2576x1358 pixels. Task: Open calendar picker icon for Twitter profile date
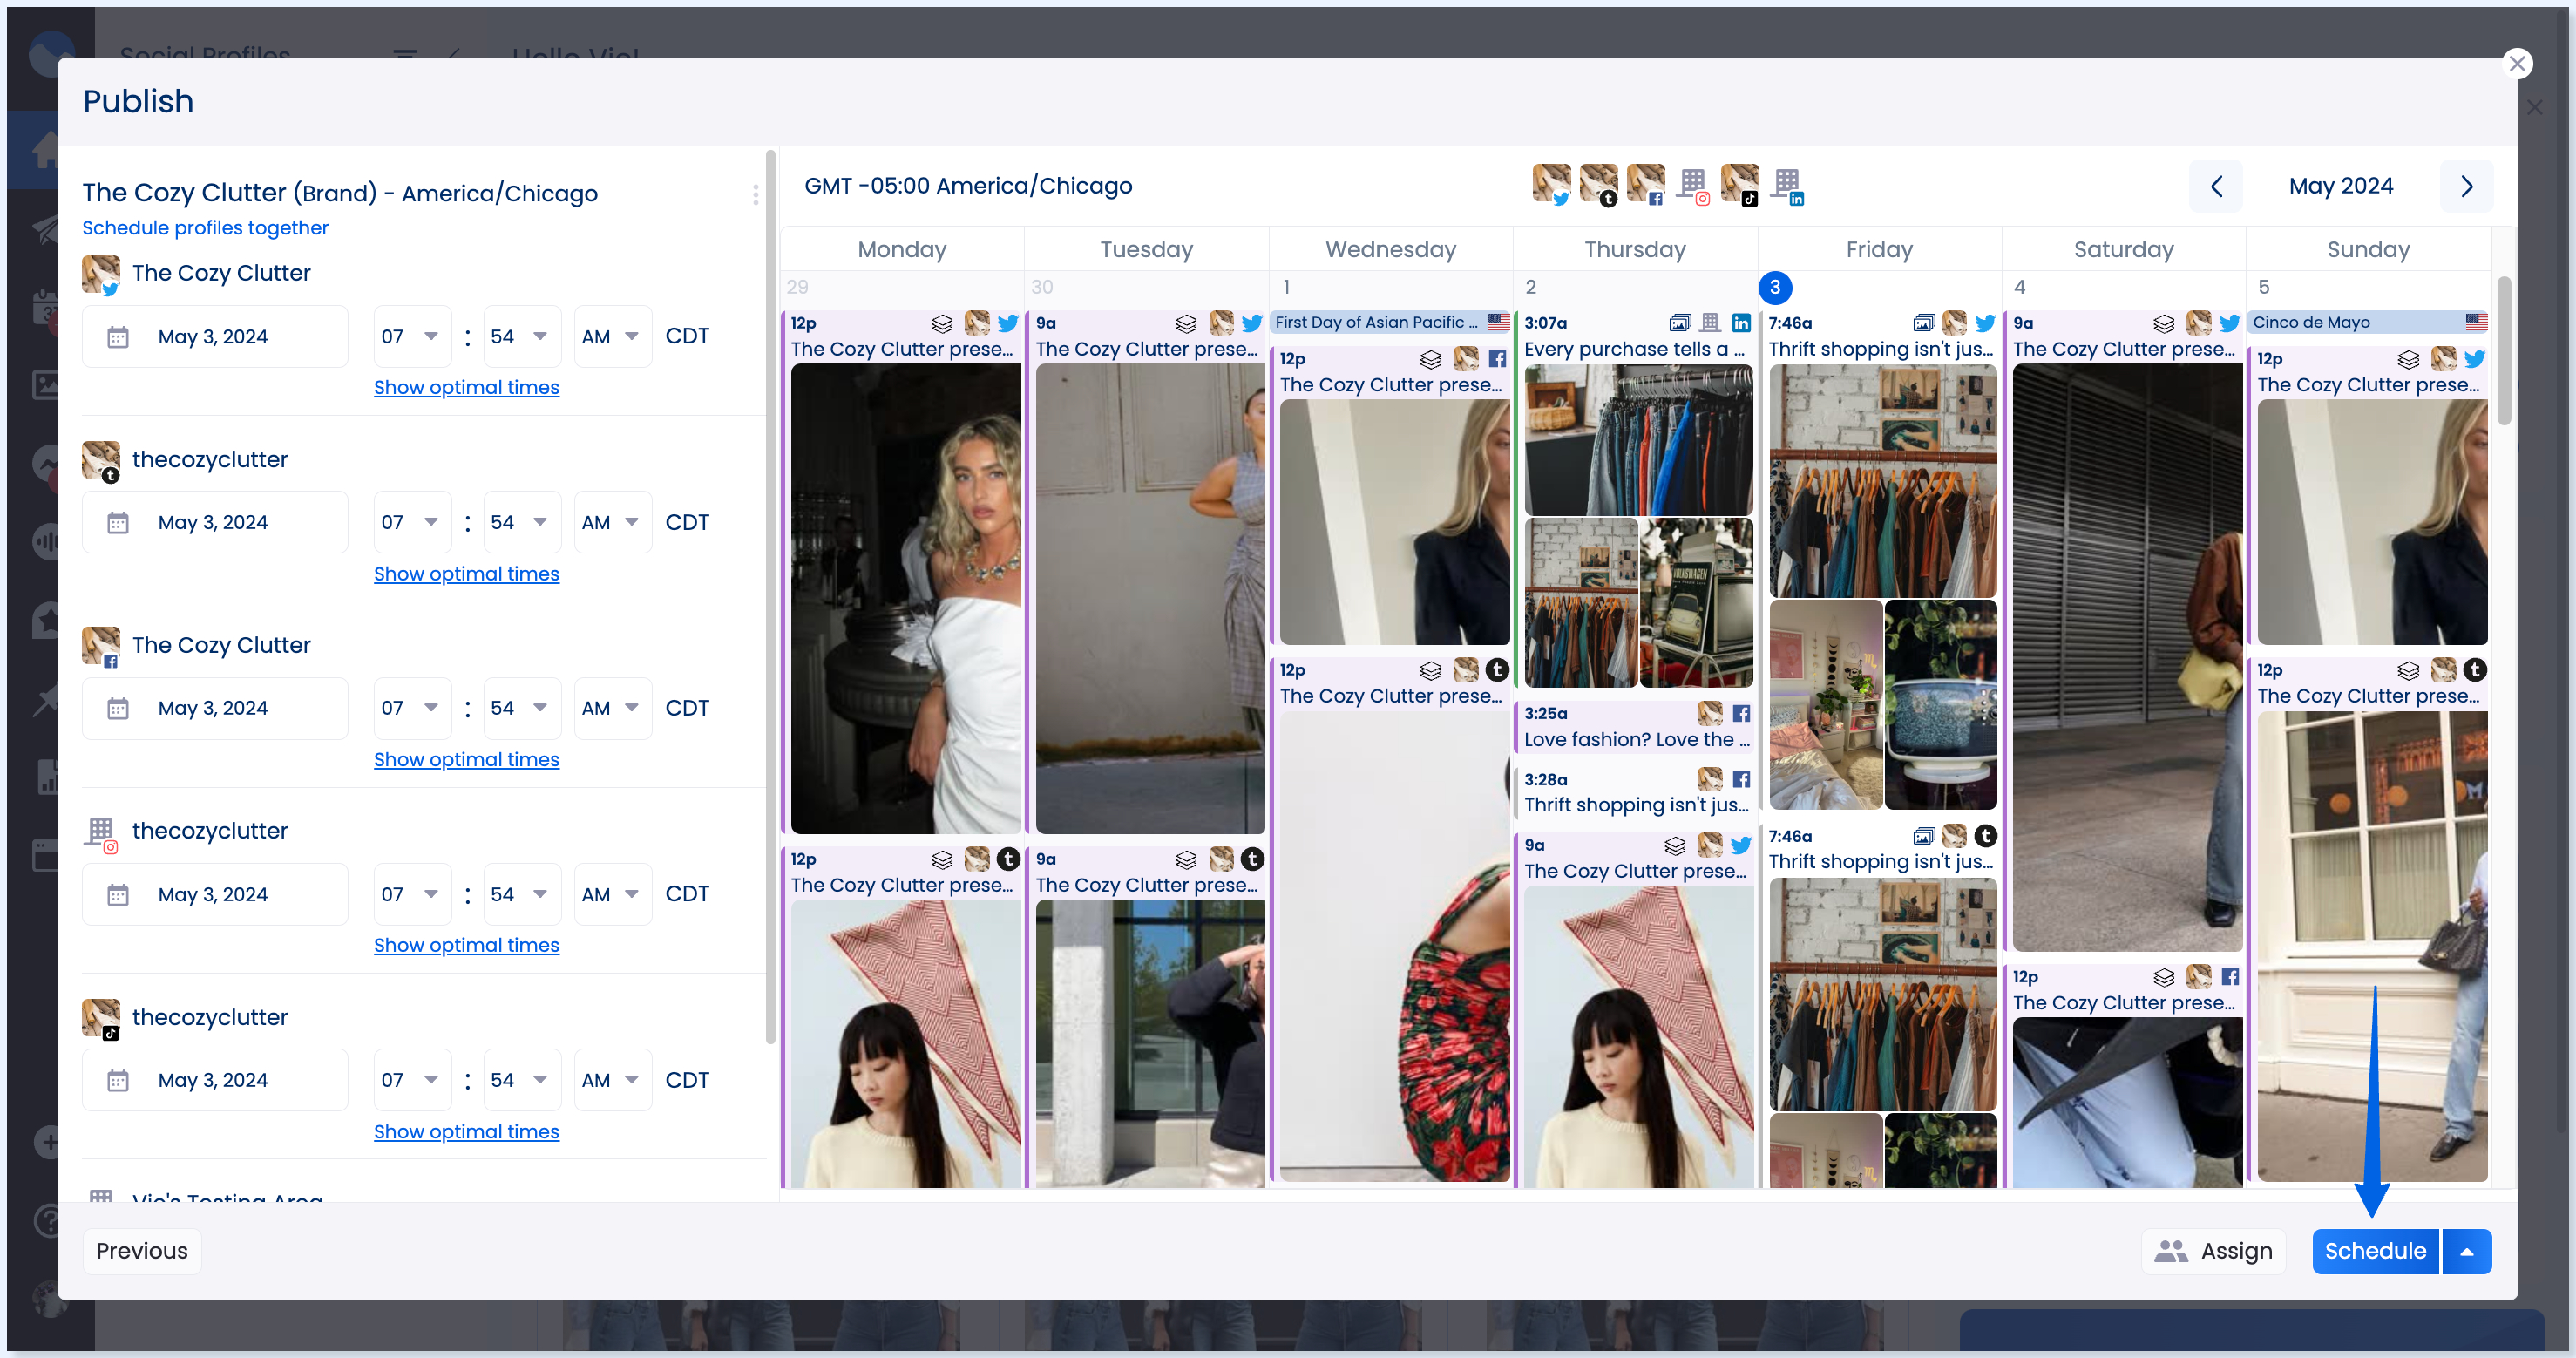coord(118,337)
